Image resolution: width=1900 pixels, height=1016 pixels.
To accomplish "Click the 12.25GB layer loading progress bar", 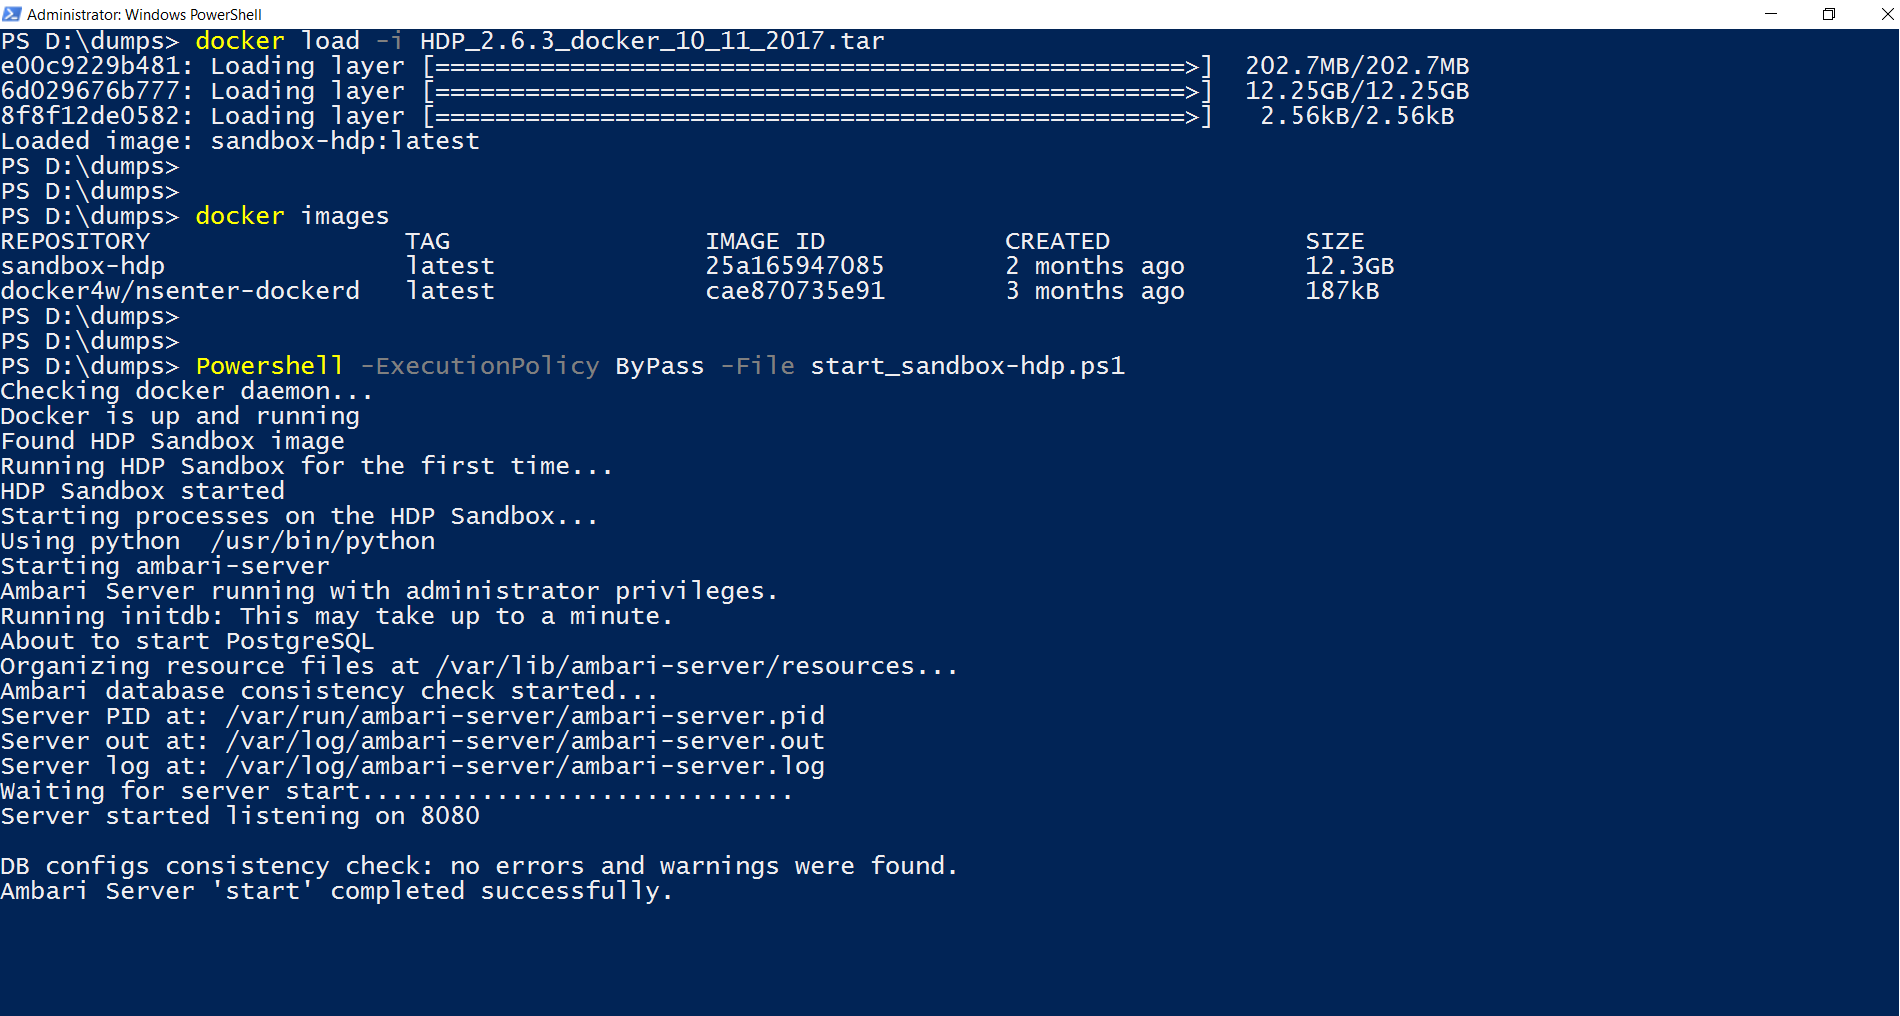I will [817, 91].
